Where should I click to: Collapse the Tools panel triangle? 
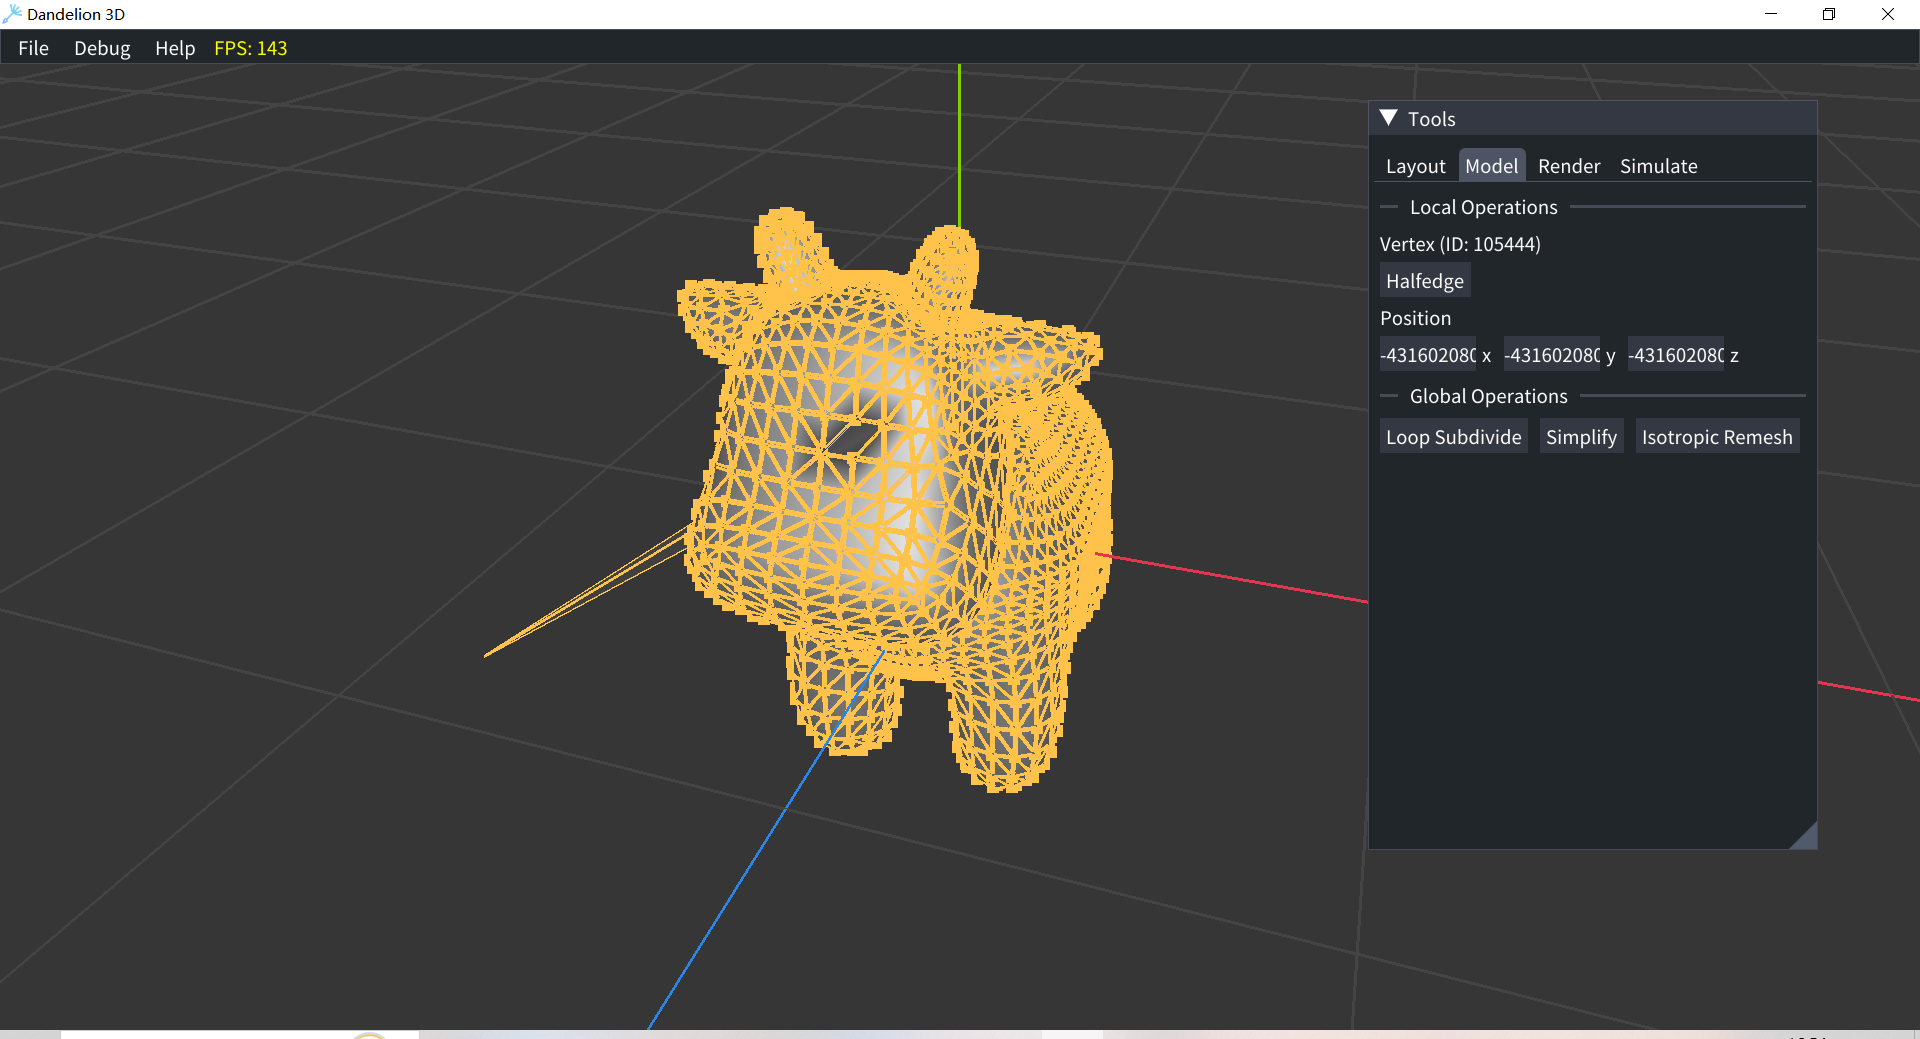tap(1388, 118)
